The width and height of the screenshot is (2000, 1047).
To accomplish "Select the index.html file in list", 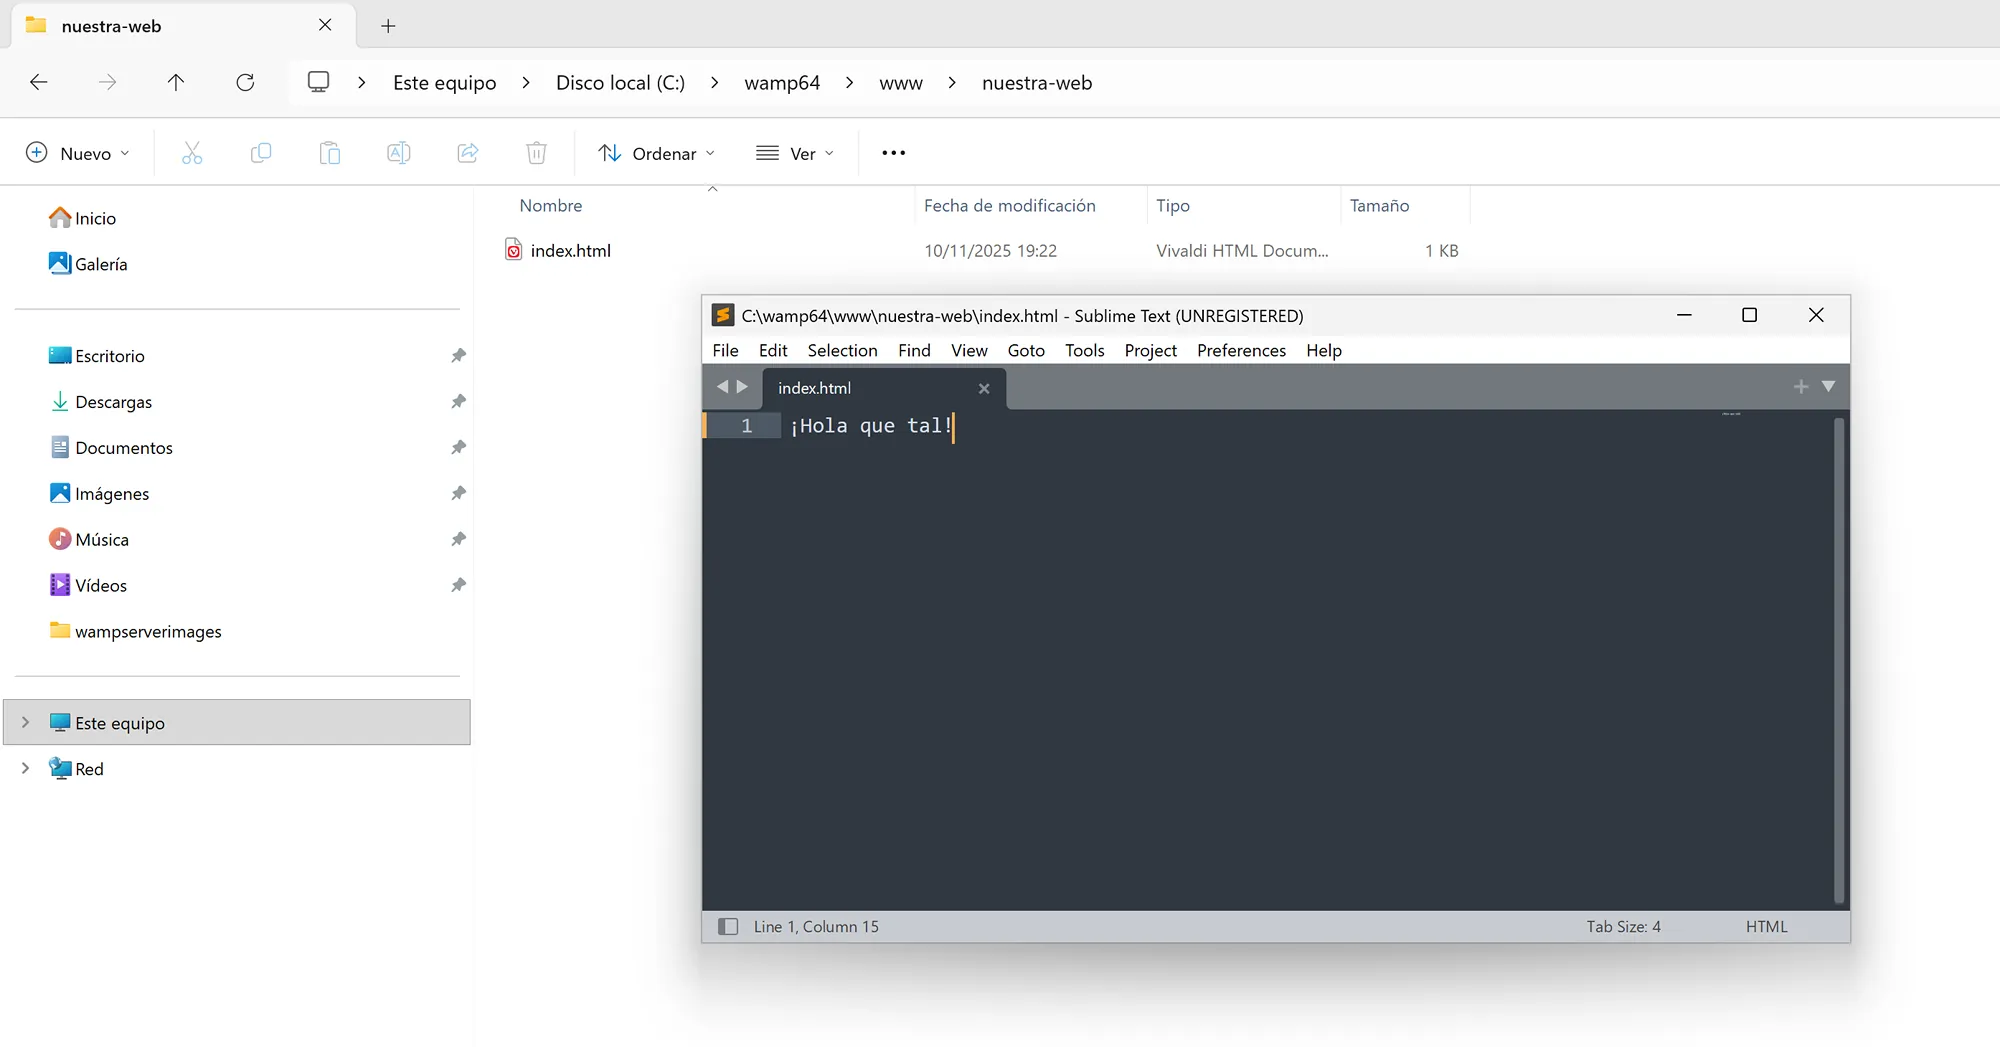I will tap(570, 251).
